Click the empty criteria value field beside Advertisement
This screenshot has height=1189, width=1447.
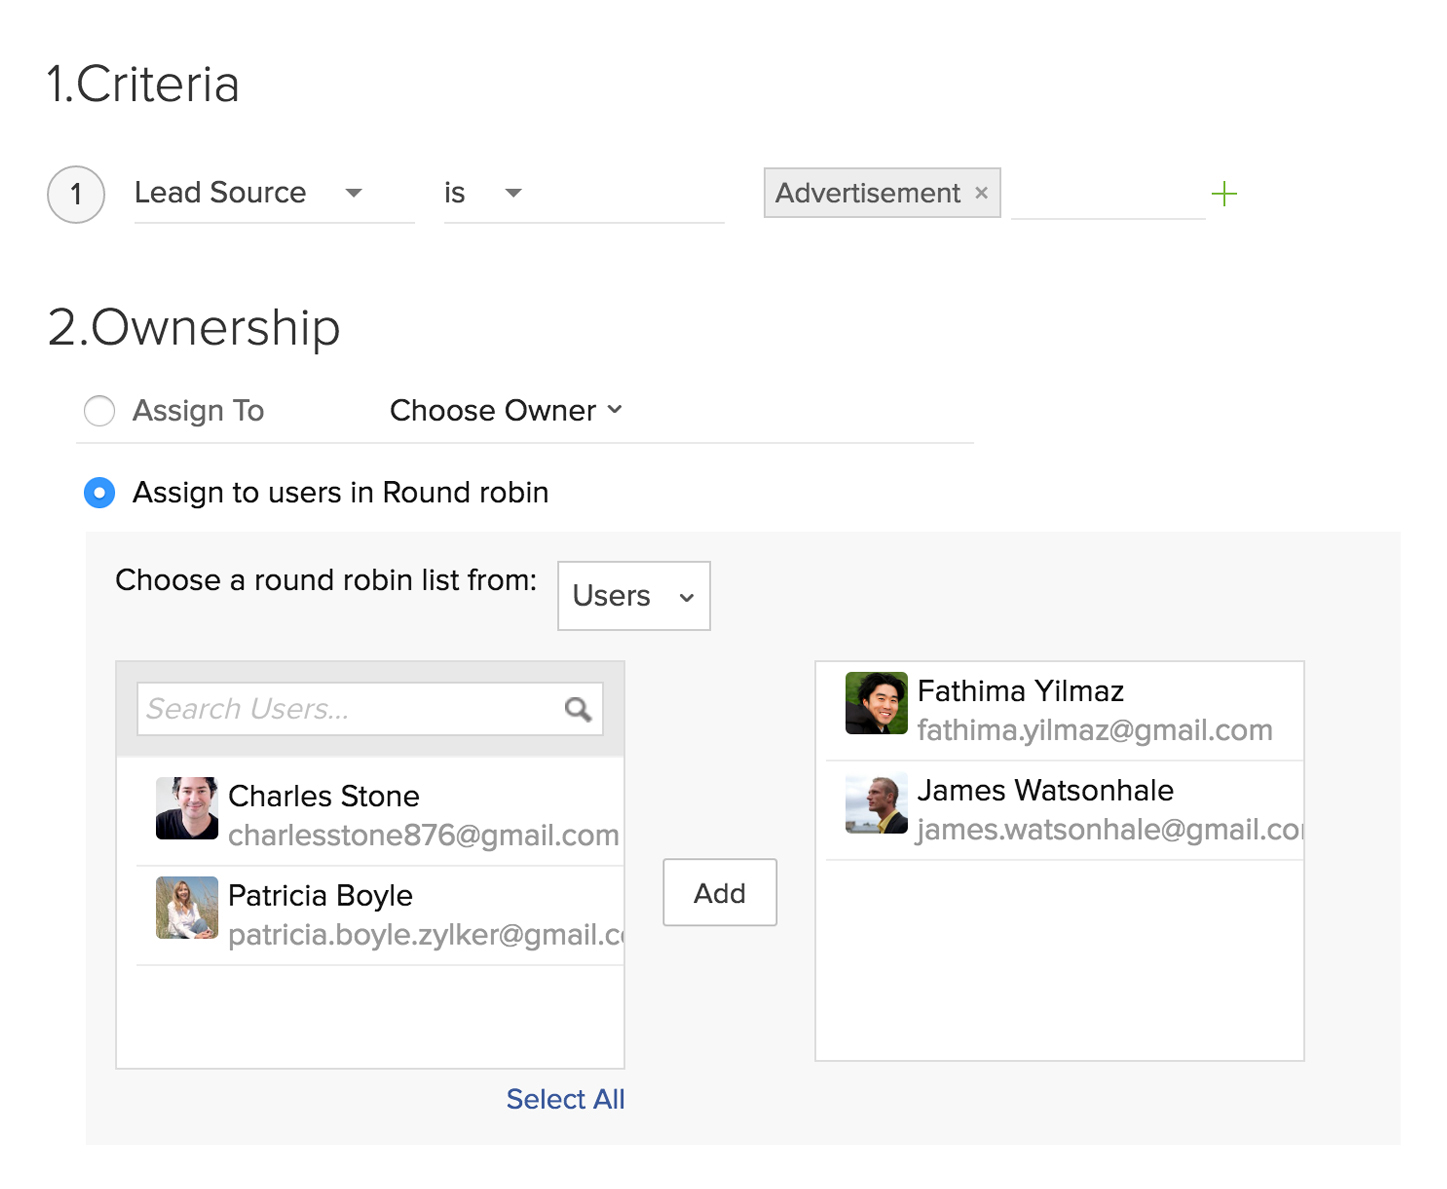click(x=1107, y=194)
